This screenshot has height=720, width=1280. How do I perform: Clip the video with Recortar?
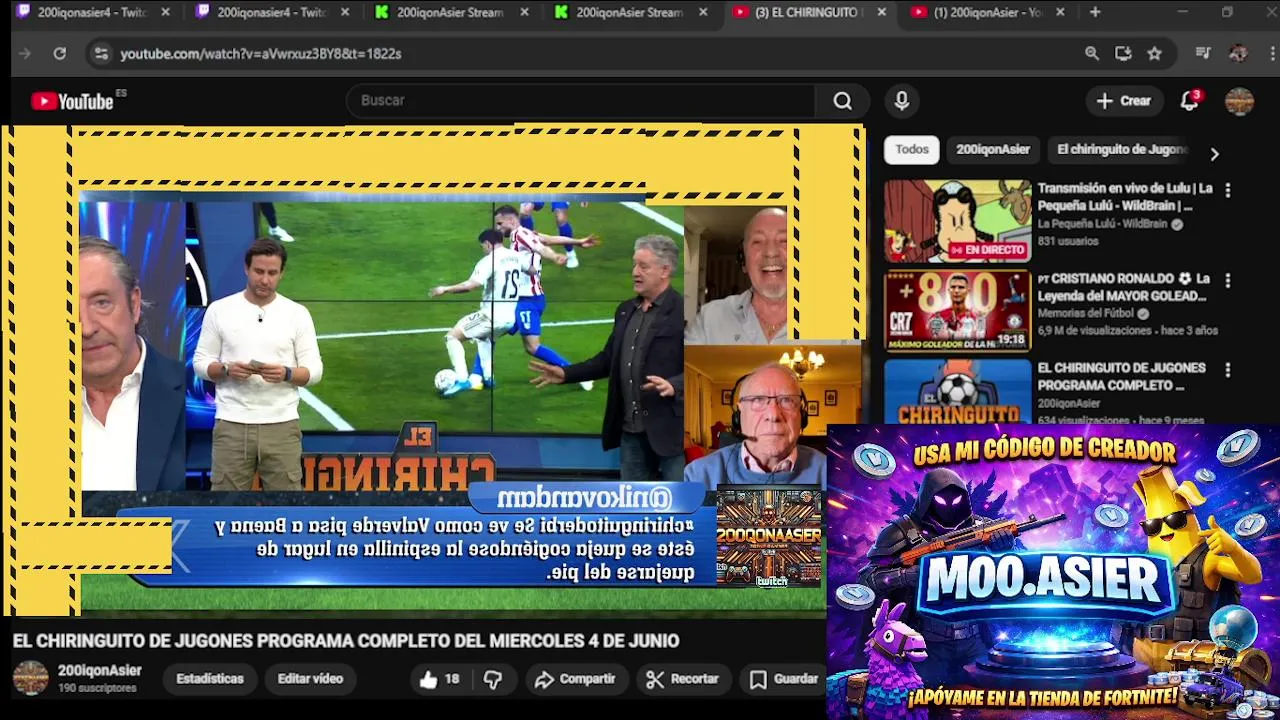click(683, 679)
